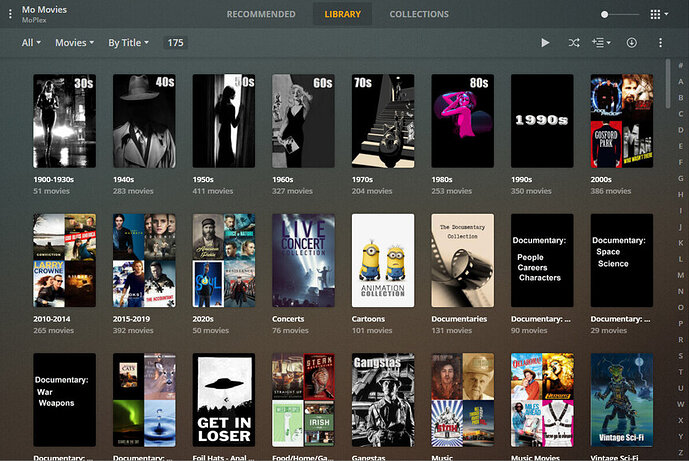Click the Documentaries title link

tap(459, 319)
